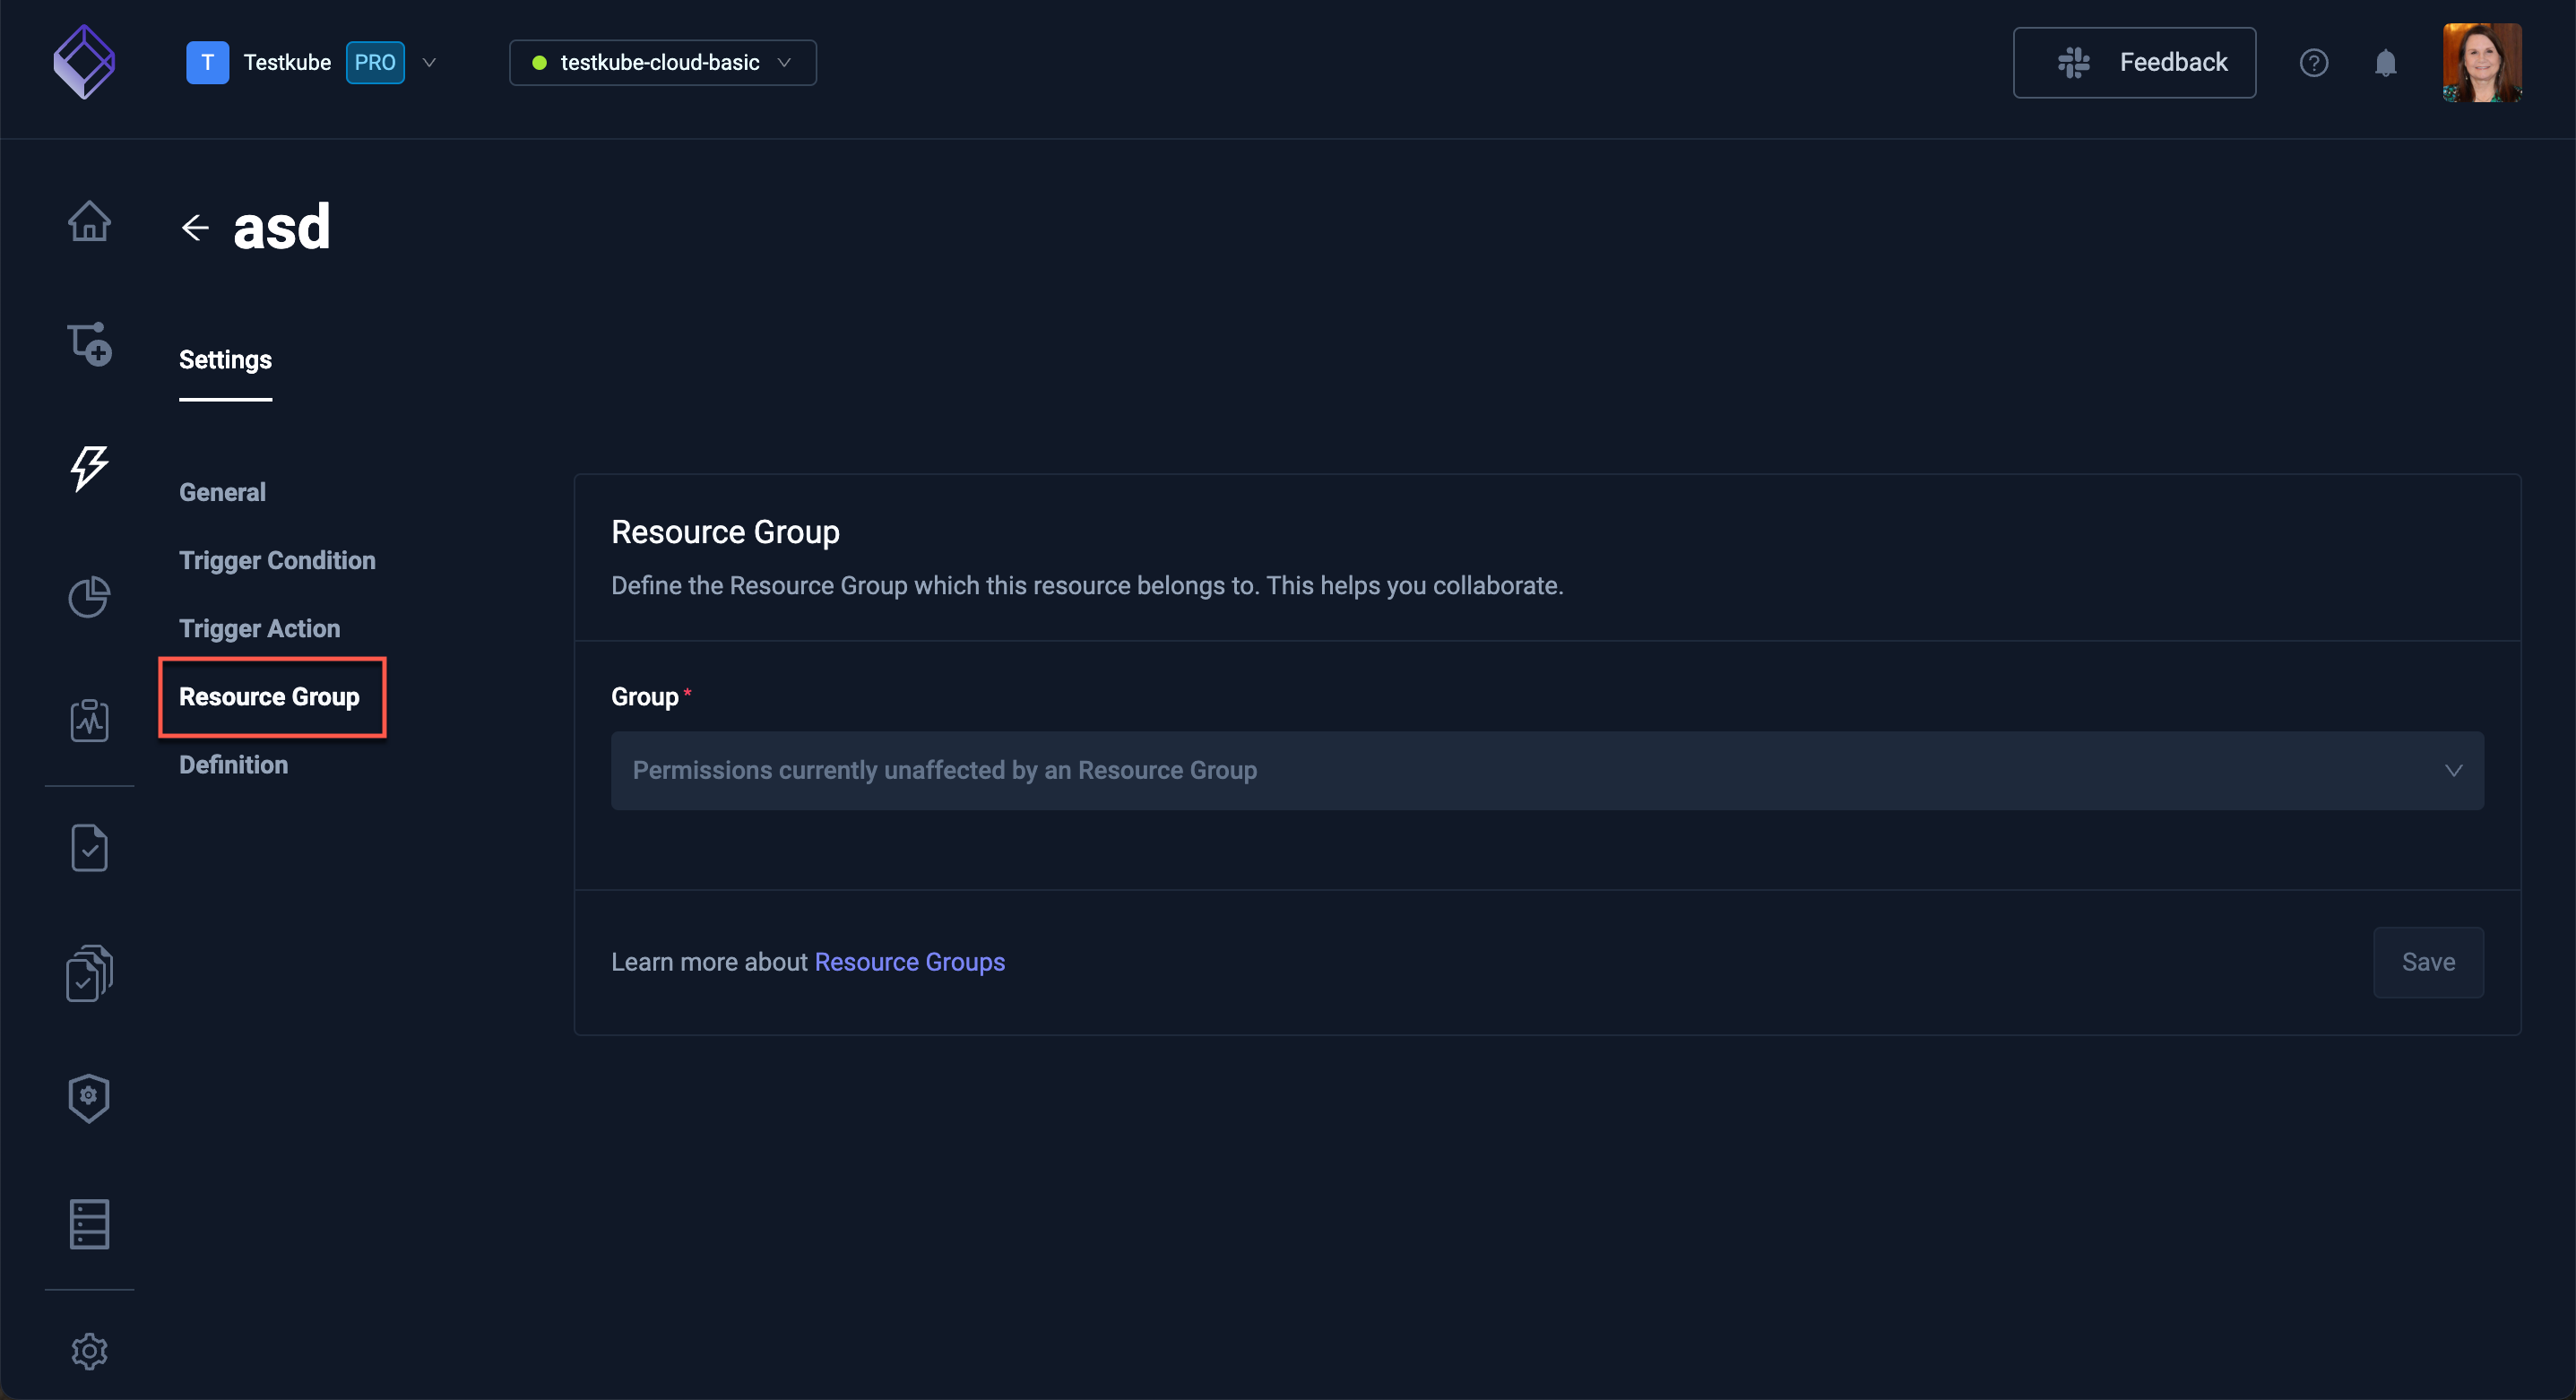The width and height of the screenshot is (2576, 1400).
Task: Open the Definition settings section
Action: 233,764
